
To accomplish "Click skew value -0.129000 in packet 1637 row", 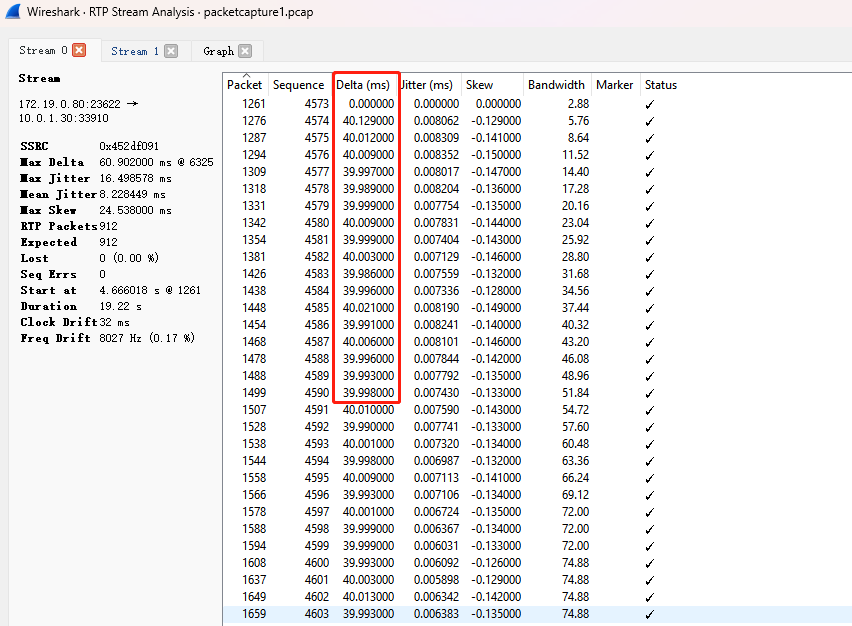I will (x=496, y=580).
